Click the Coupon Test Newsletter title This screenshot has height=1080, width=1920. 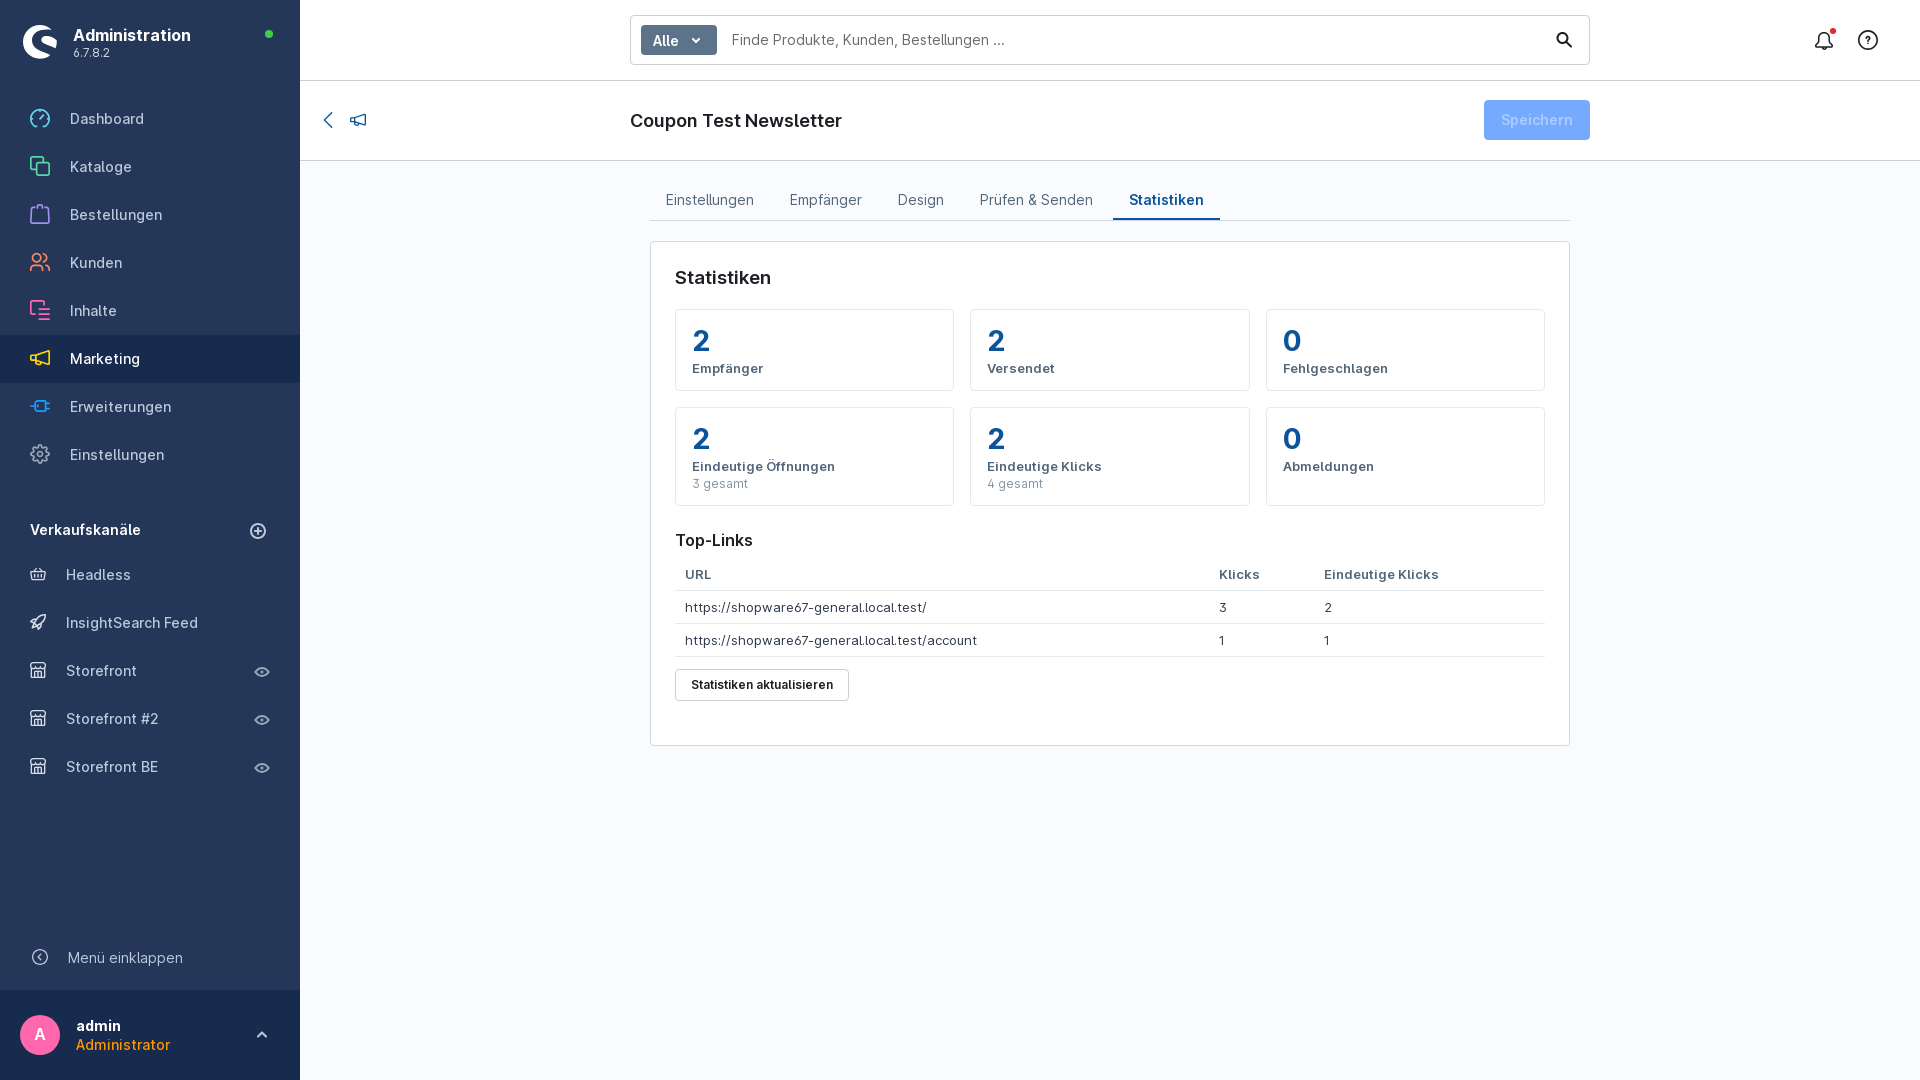click(736, 121)
